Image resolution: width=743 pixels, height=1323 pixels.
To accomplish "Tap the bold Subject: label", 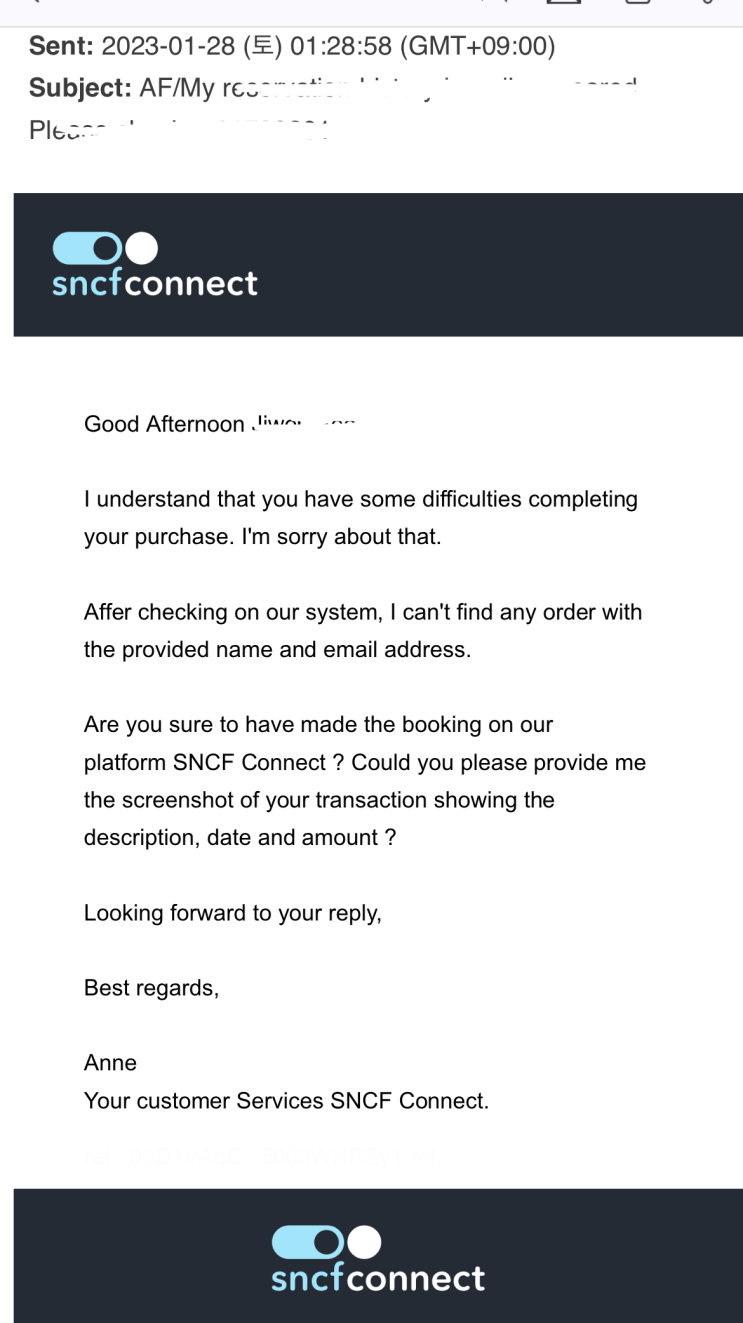I will click(78, 88).
